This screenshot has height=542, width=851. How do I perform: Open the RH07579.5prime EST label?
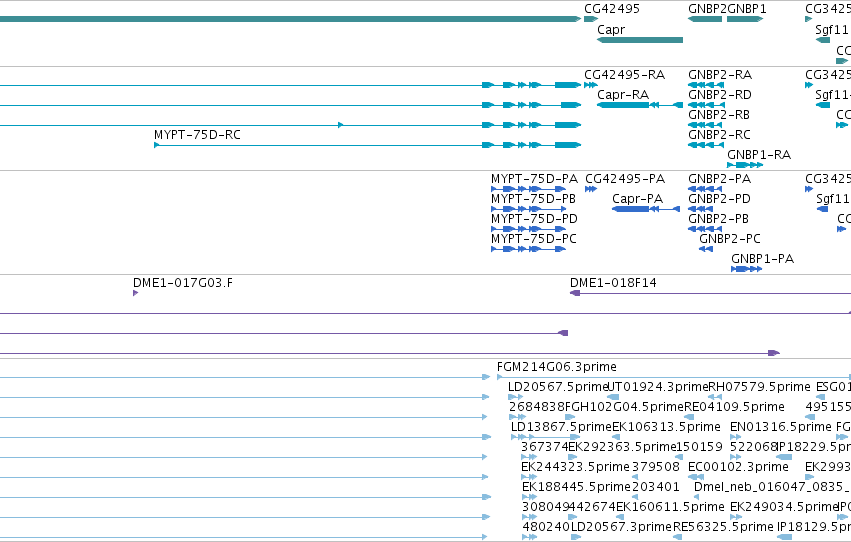pos(759,387)
